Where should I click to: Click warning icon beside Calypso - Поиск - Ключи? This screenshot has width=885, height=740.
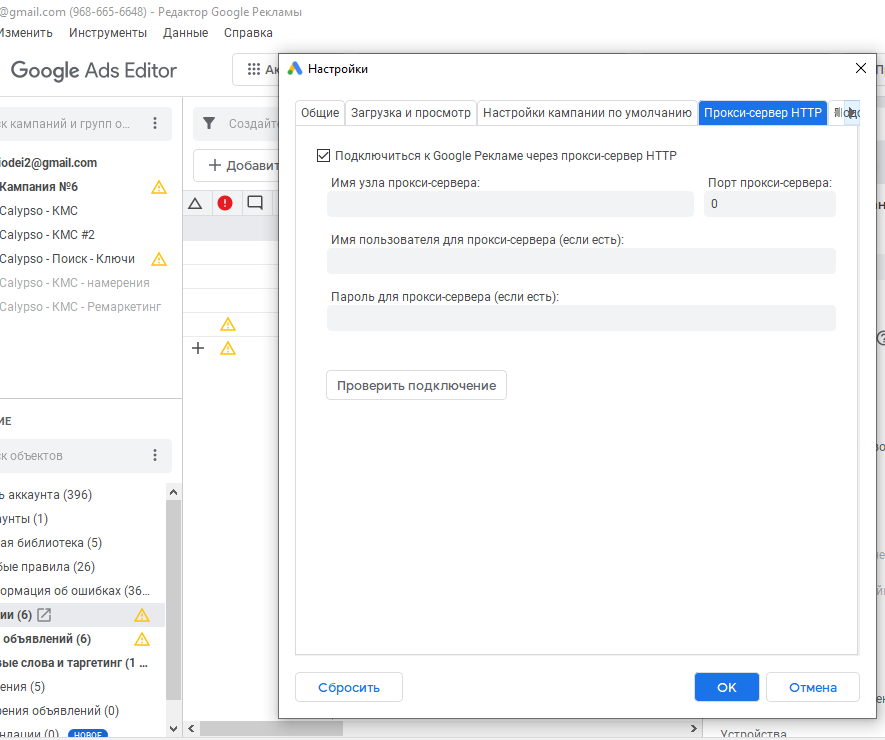point(159,259)
